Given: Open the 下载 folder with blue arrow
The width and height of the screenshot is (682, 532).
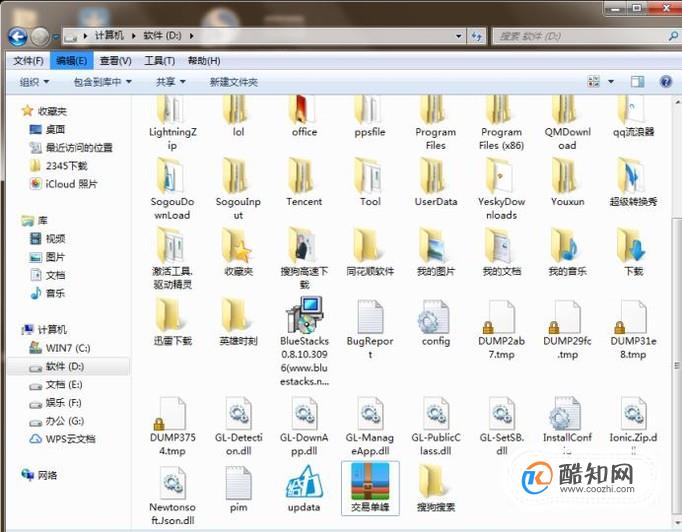Looking at the screenshot, I should coord(633,251).
